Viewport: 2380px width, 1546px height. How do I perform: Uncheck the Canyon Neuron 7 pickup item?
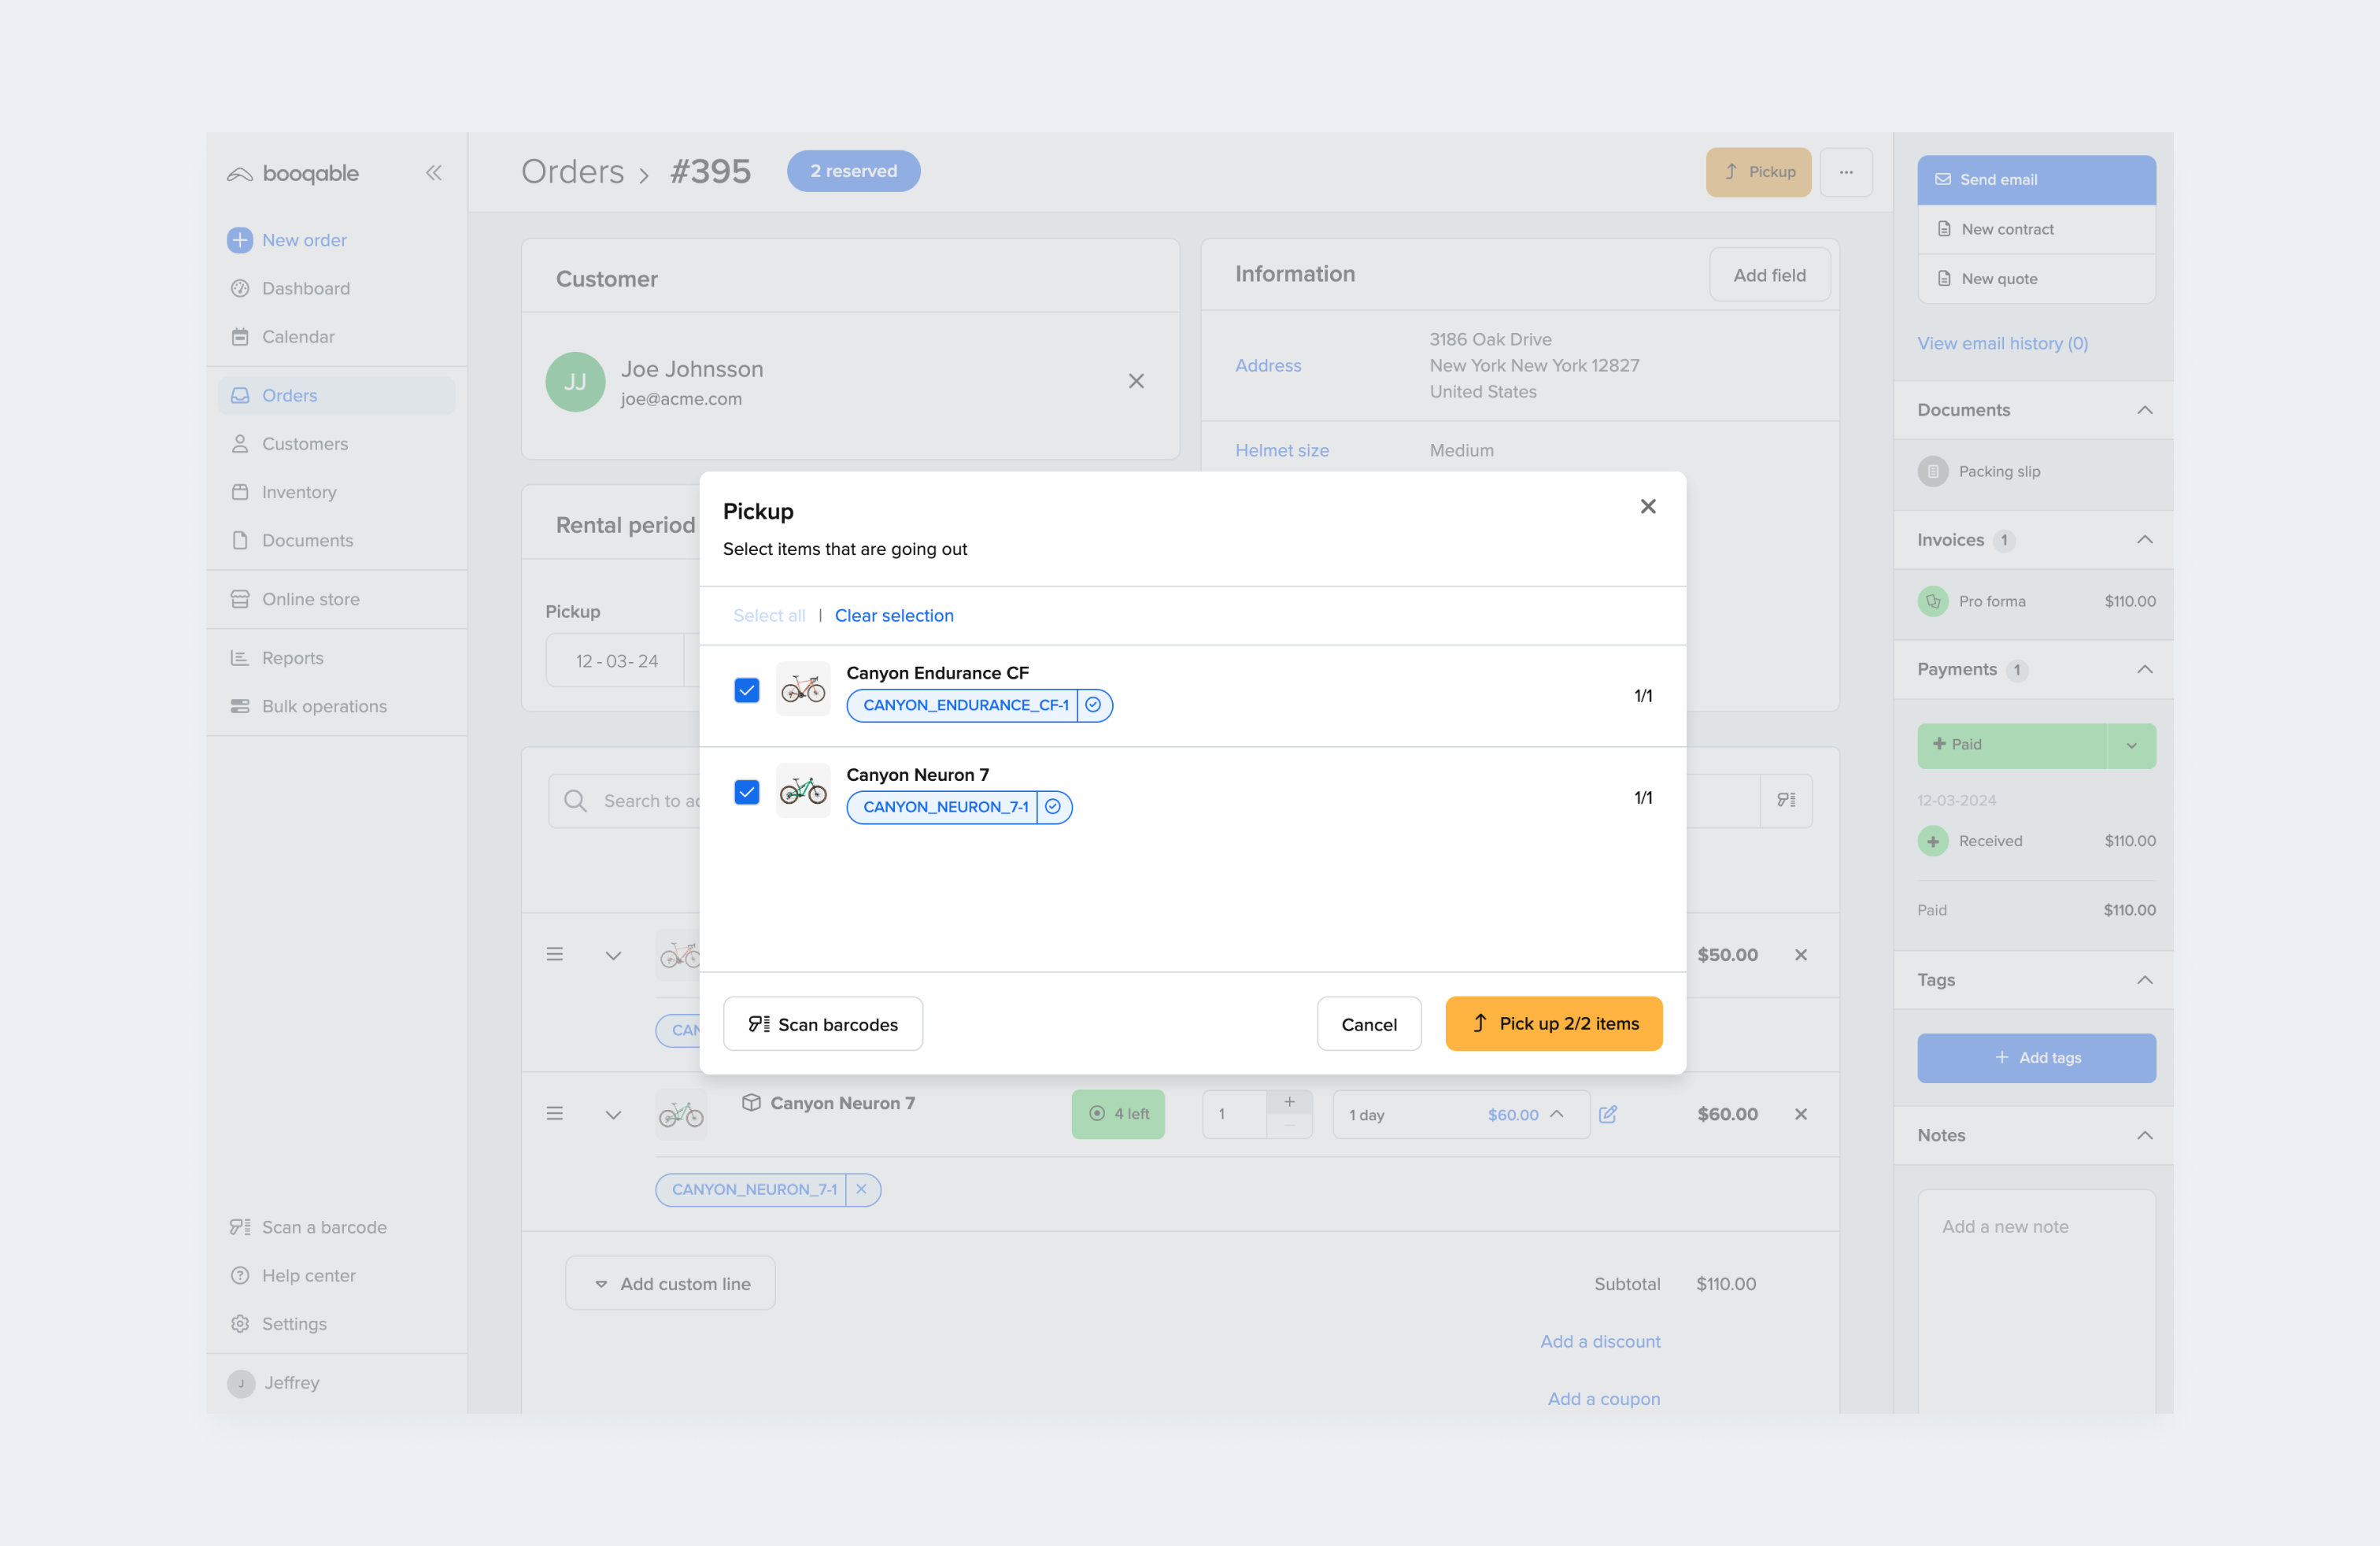pyautogui.click(x=746, y=792)
